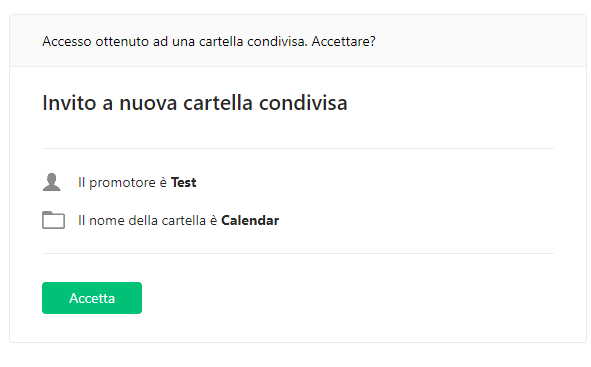Click the word 'nuova' in the heading
Screen dimensions: 591x367
click(x=148, y=104)
